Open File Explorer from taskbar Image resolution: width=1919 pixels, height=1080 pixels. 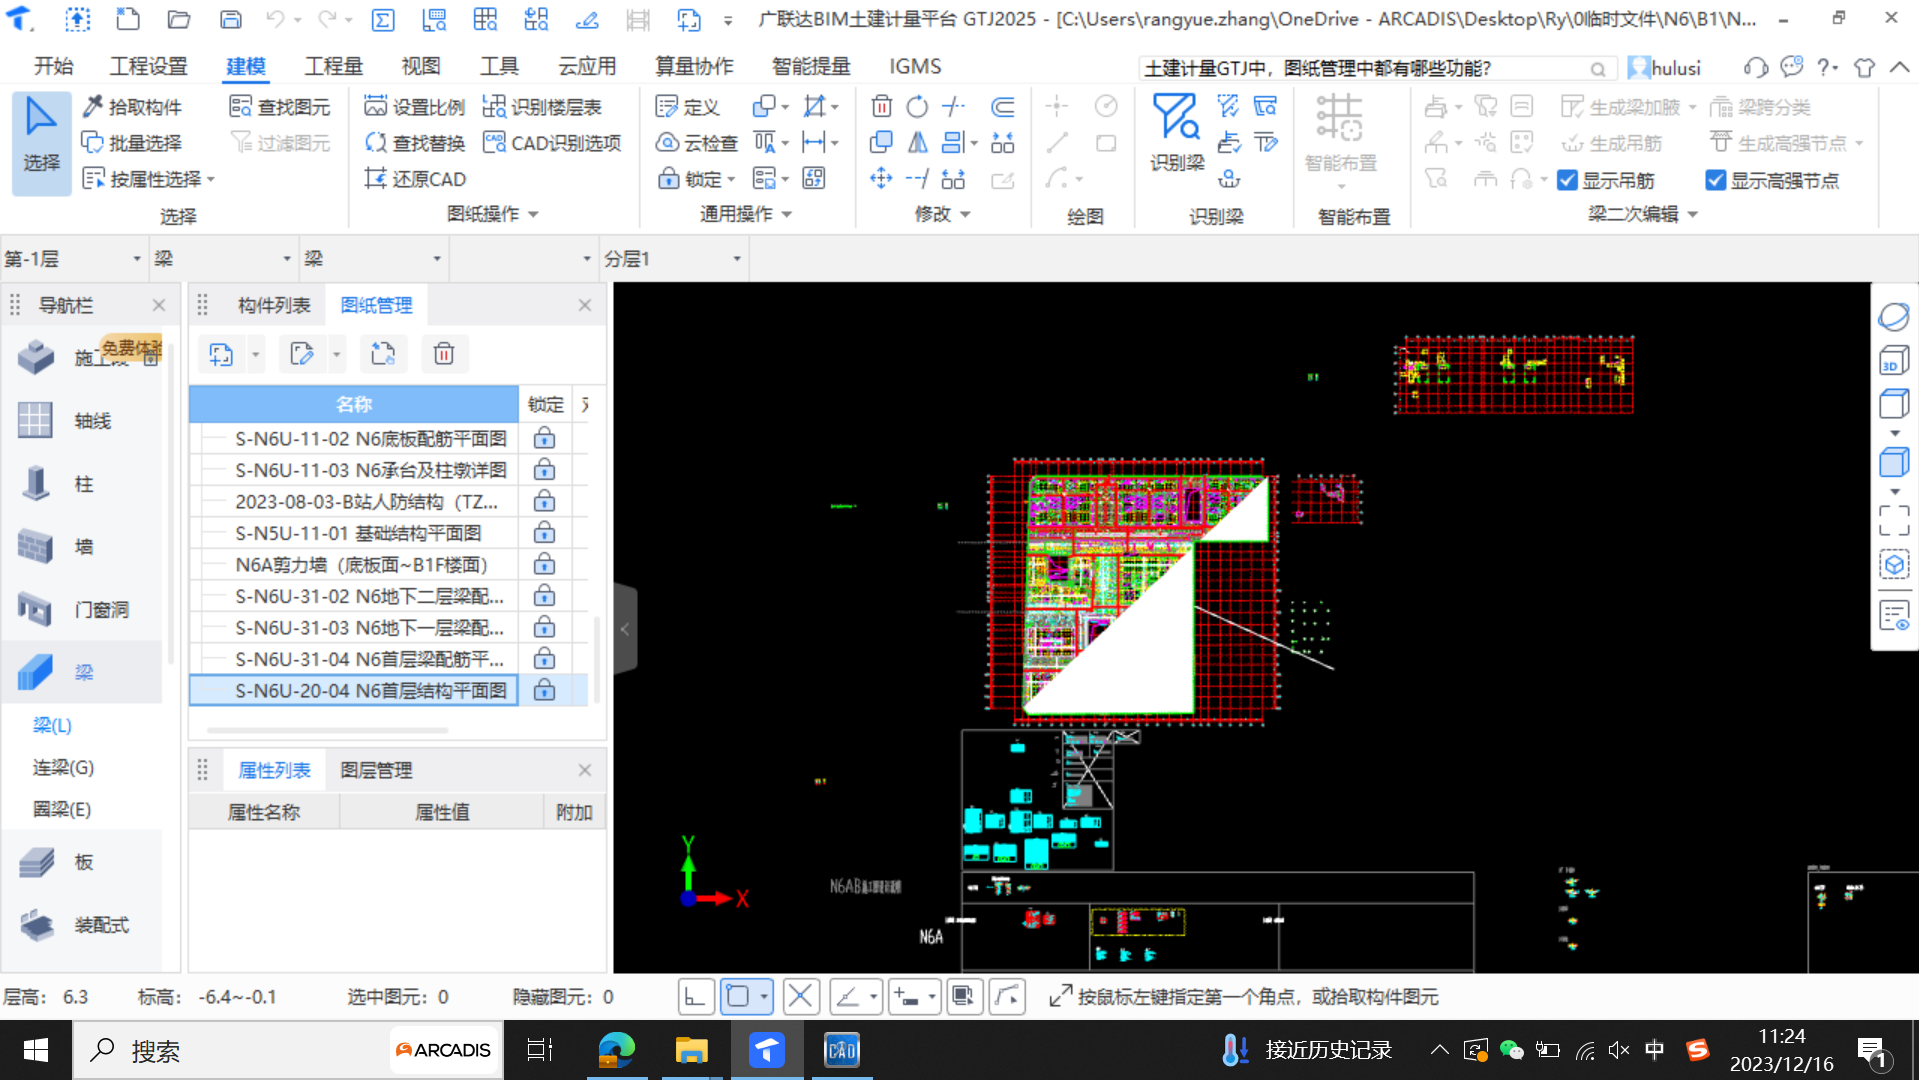pyautogui.click(x=691, y=1050)
